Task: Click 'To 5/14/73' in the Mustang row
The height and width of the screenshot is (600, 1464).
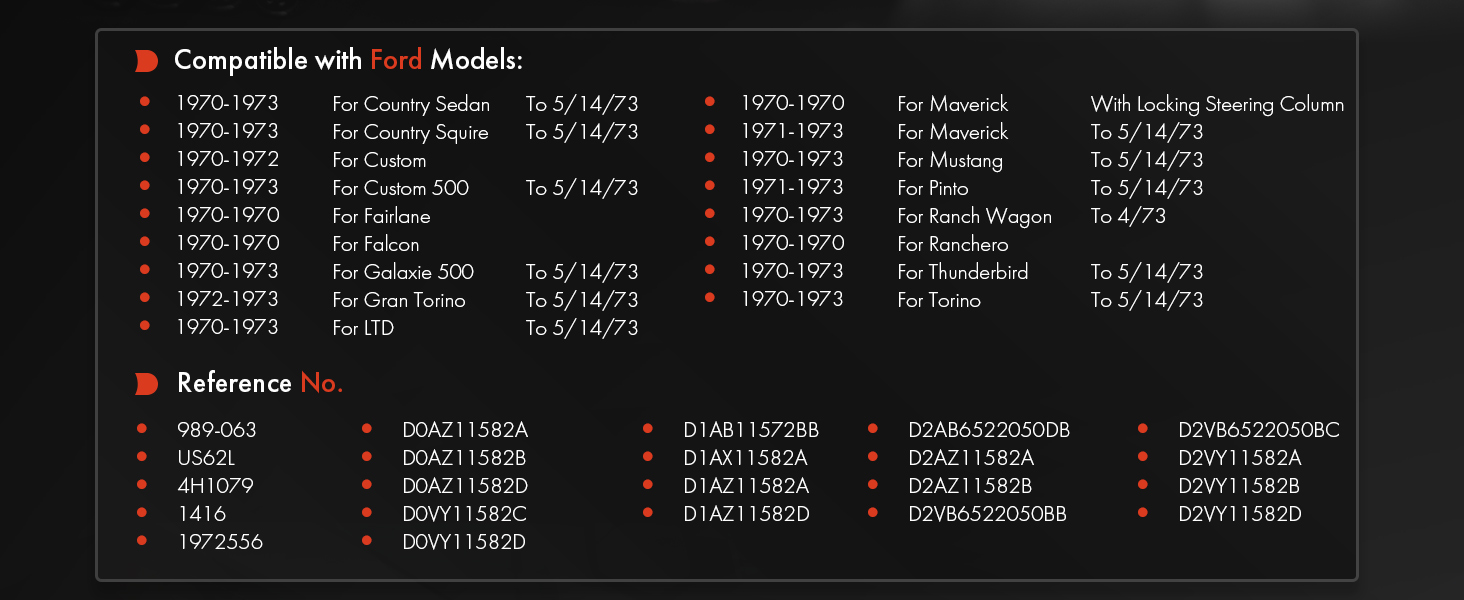Action: 1147,160
